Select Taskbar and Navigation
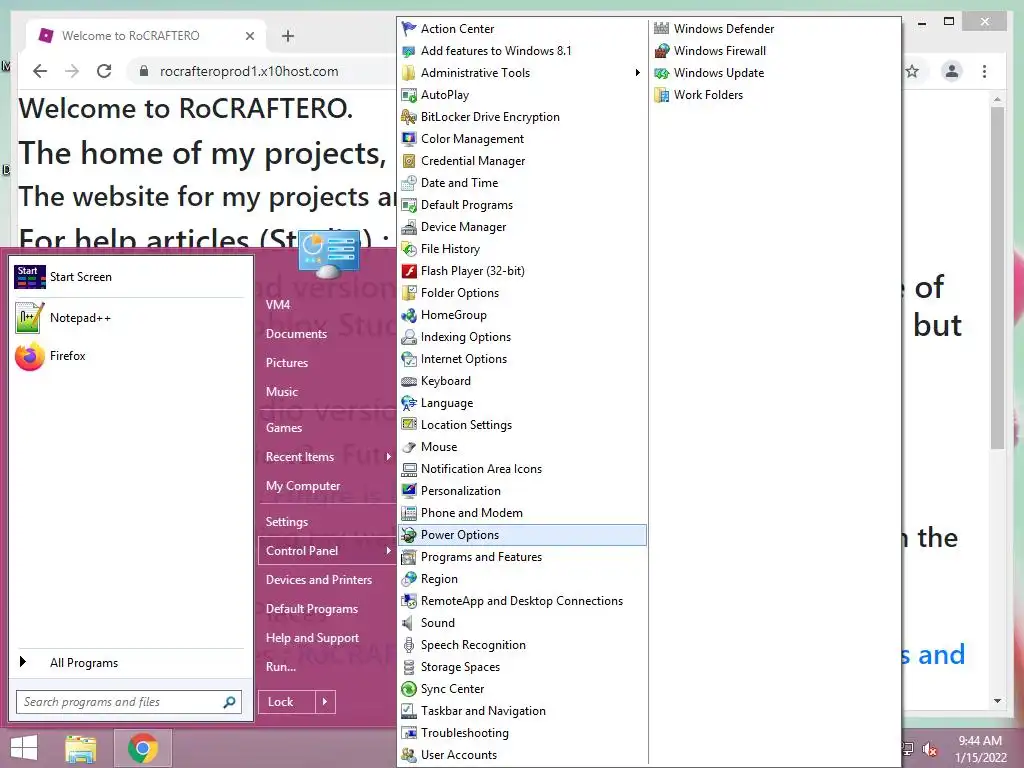Screen dimensions: 1024x768 [x=483, y=711]
